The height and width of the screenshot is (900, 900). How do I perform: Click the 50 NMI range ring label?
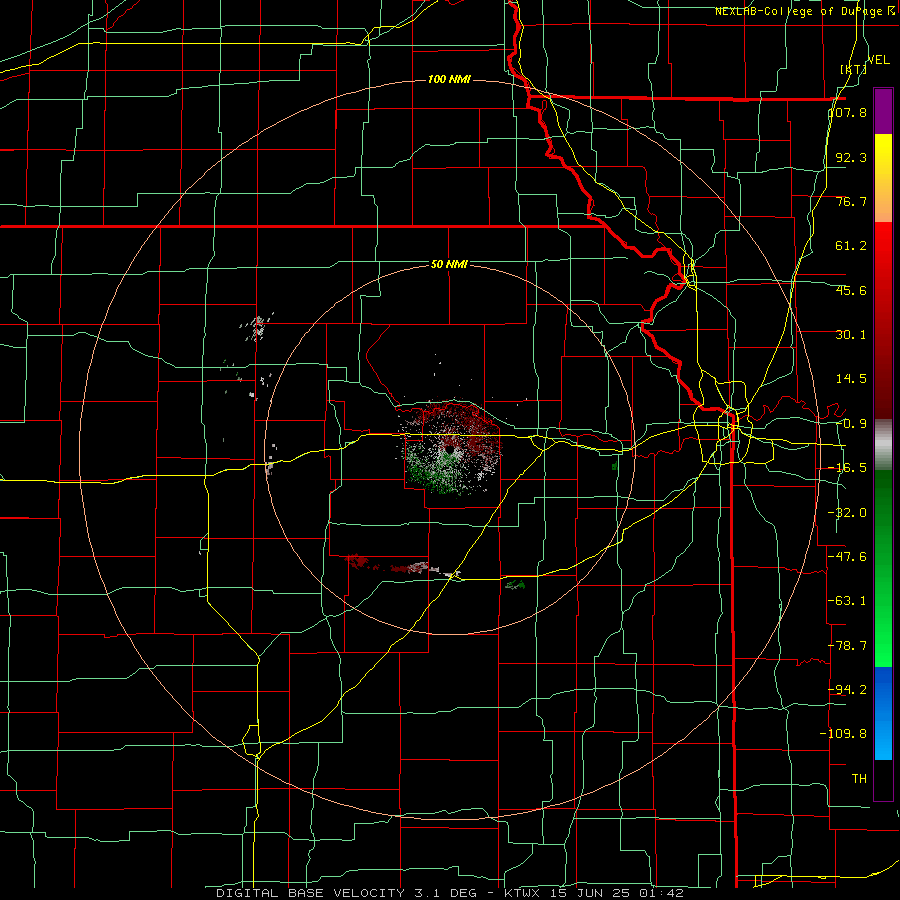point(449,264)
